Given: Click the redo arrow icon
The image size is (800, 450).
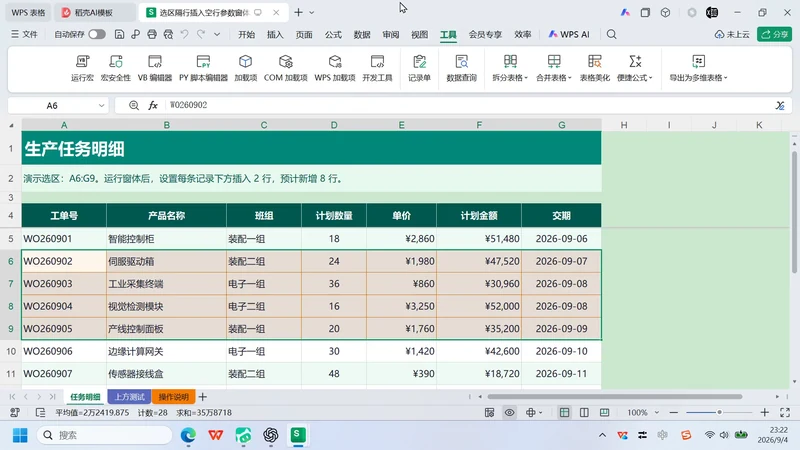Looking at the screenshot, I should coord(201,34).
